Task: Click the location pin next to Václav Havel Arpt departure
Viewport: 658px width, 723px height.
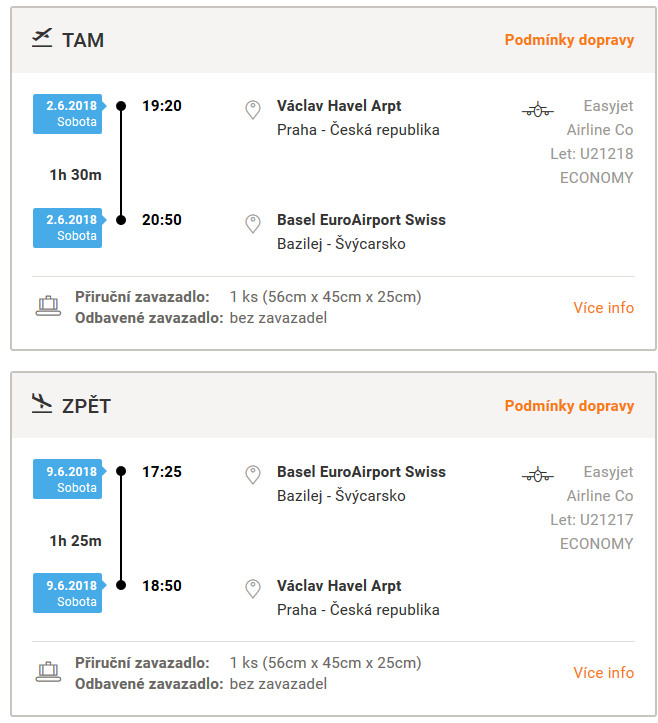Action: 253,110
